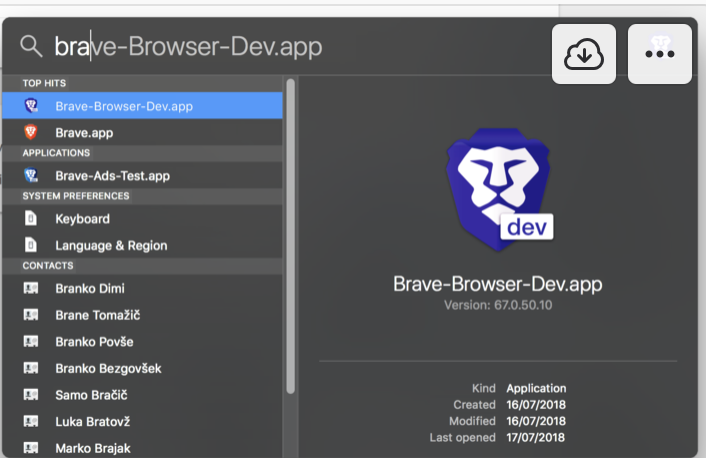Click the Last opened date 17/07/2018

[535, 437]
